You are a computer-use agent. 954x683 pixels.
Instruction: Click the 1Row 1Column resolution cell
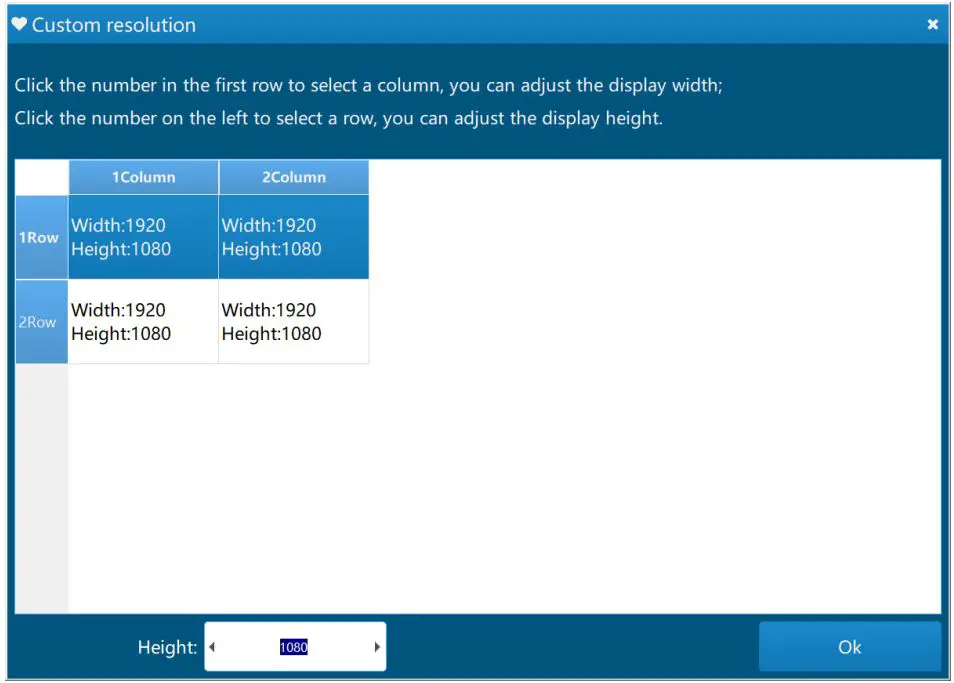coord(144,237)
